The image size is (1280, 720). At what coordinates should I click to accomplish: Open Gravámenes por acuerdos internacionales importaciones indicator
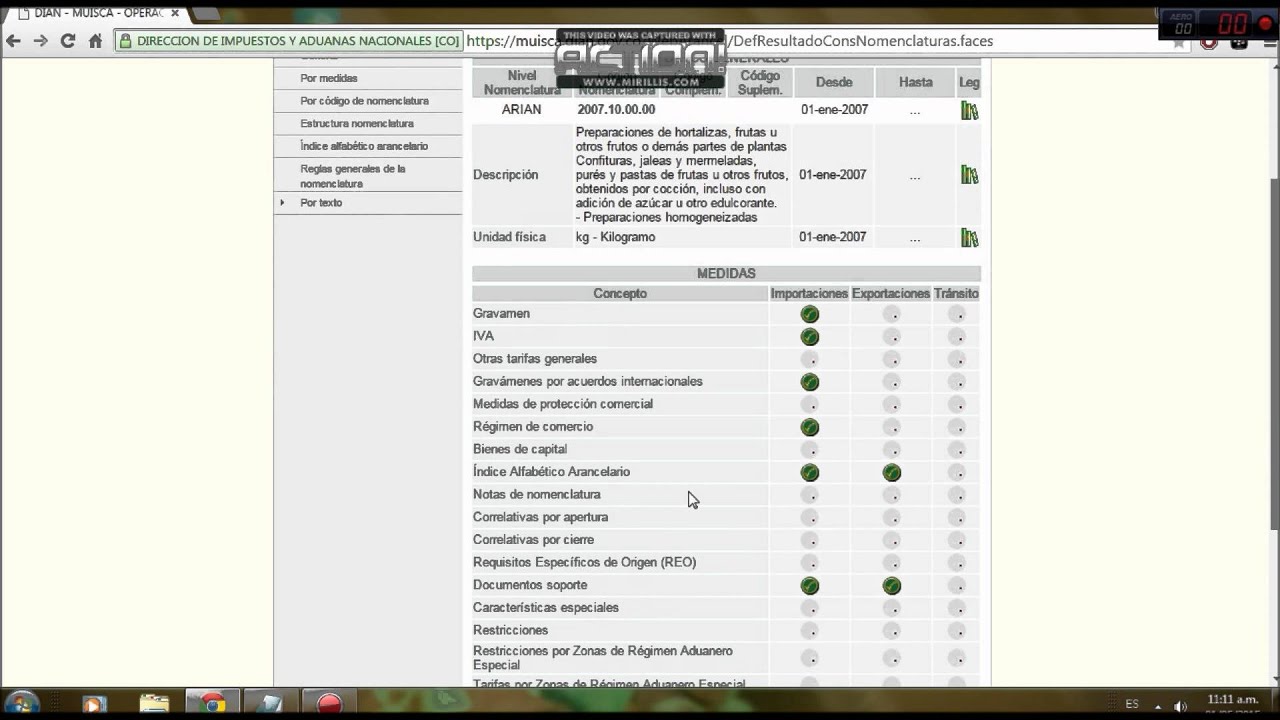coord(810,382)
